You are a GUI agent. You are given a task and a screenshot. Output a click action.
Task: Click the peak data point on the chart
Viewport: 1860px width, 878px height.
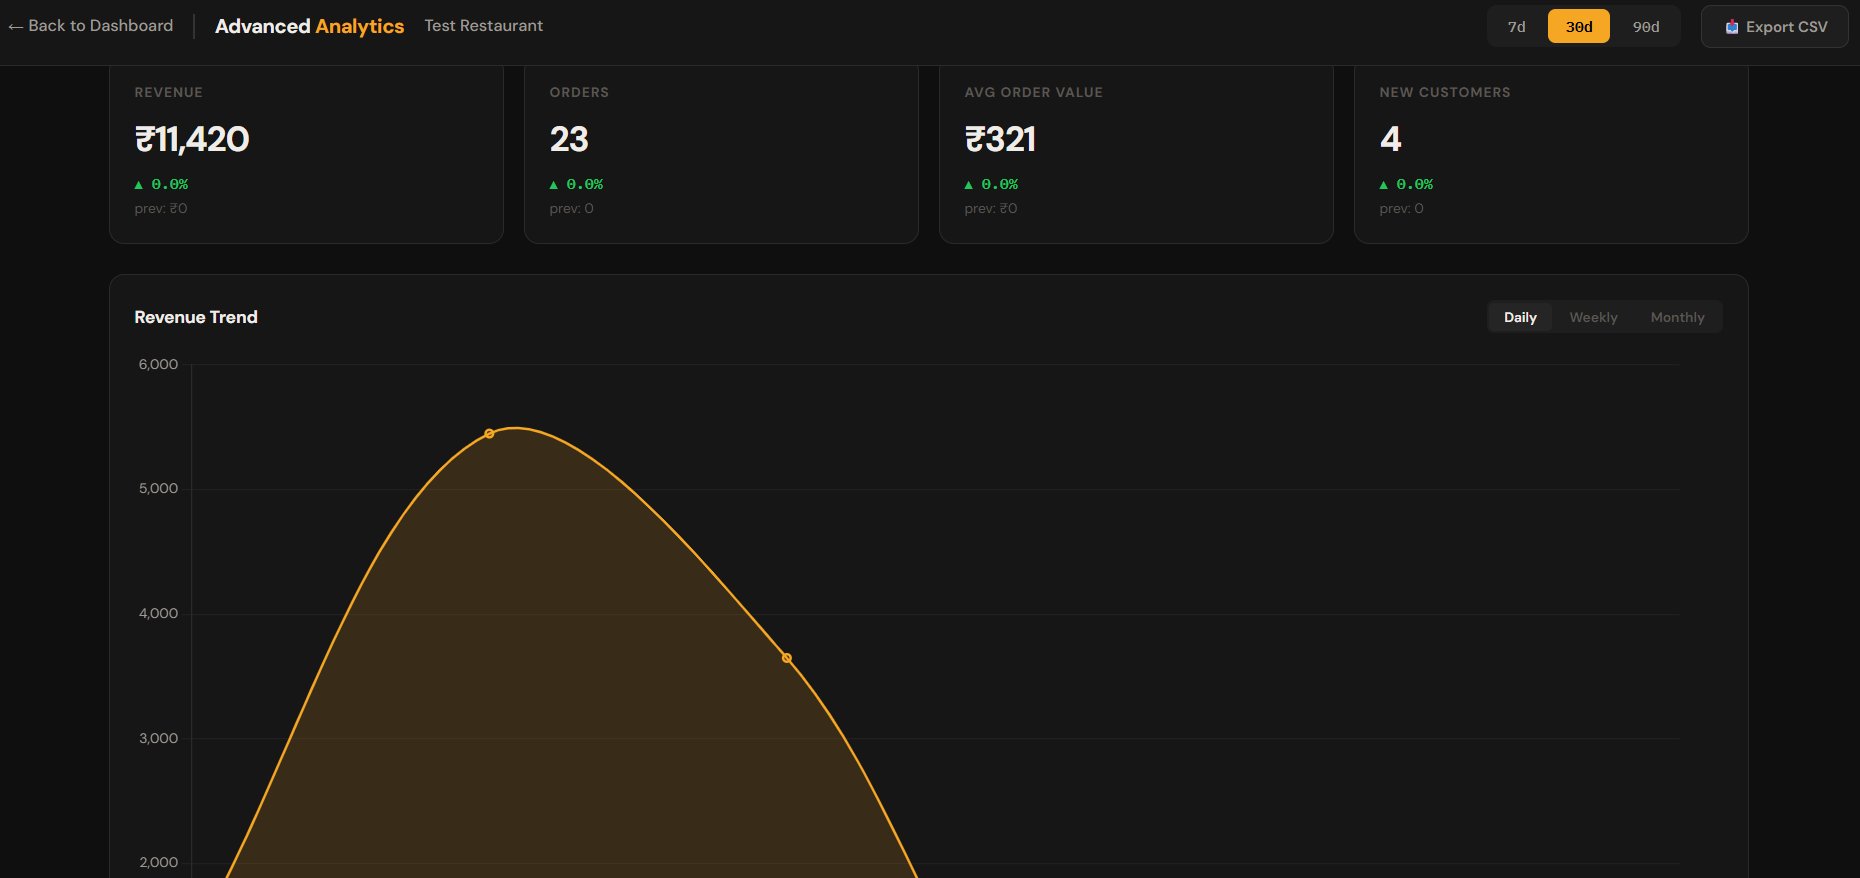(489, 433)
